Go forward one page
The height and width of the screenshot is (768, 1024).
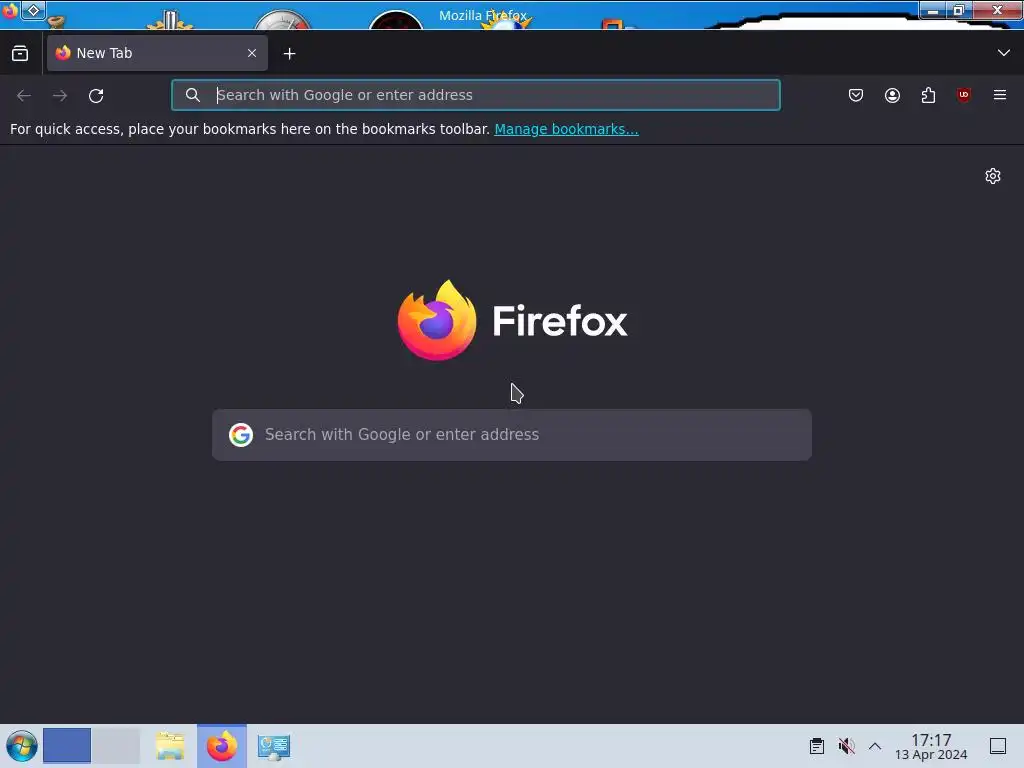click(x=60, y=96)
